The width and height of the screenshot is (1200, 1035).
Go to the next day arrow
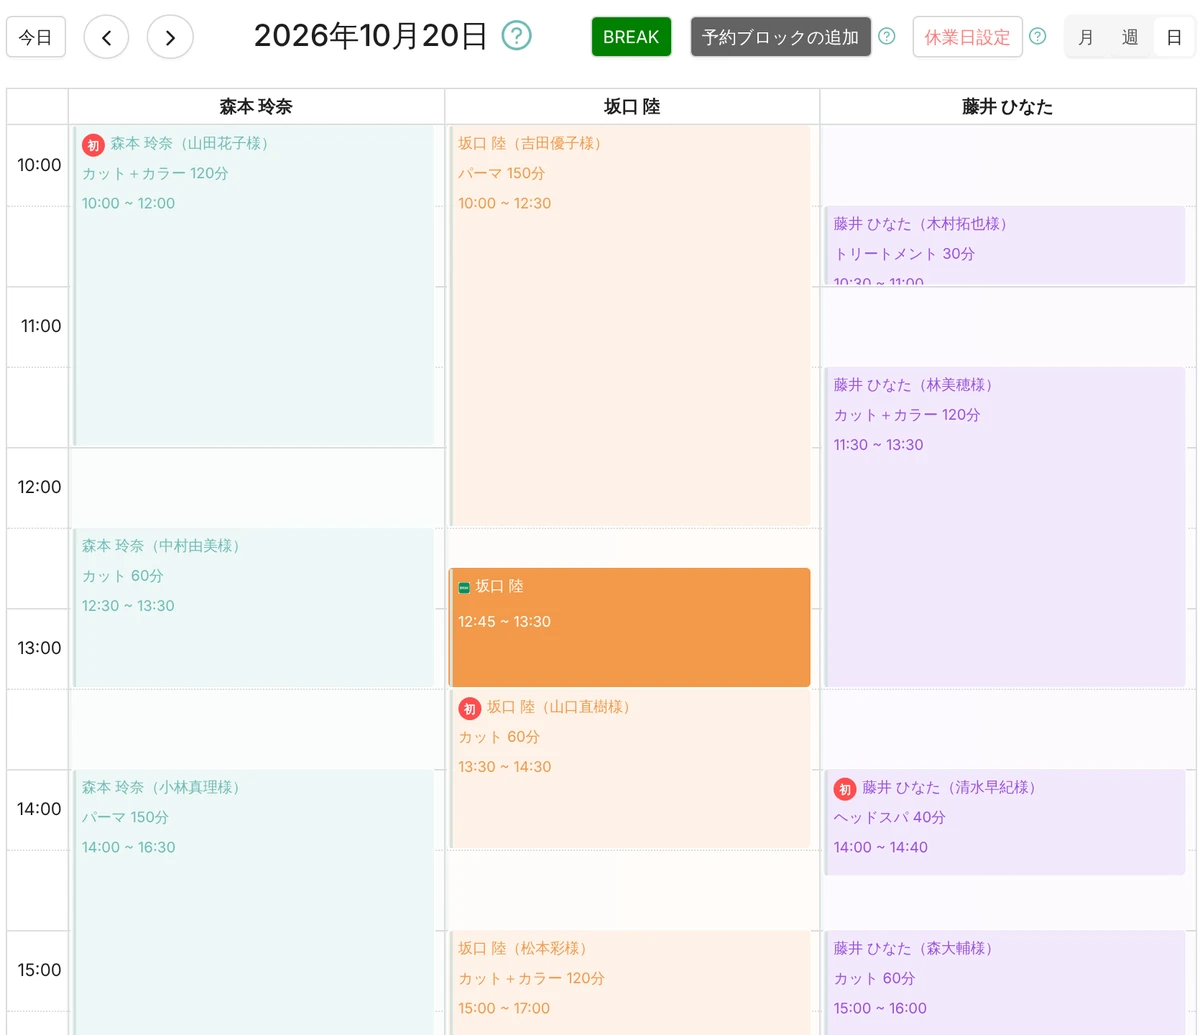(170, 38)
